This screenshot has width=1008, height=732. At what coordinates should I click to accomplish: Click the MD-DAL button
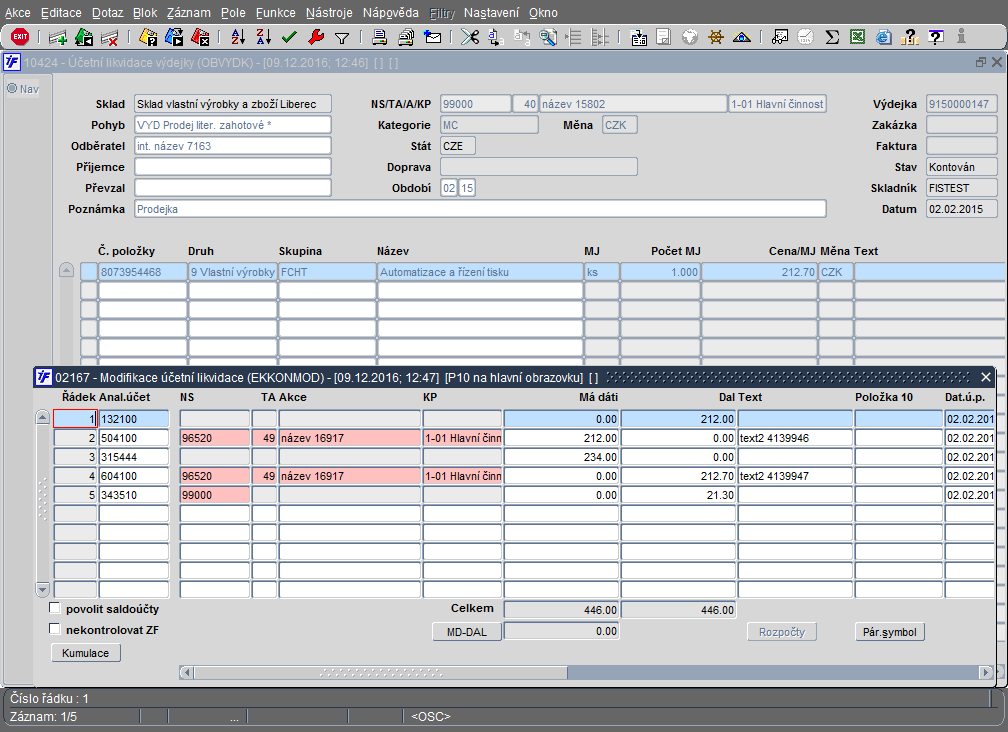[x=467, y=632]
